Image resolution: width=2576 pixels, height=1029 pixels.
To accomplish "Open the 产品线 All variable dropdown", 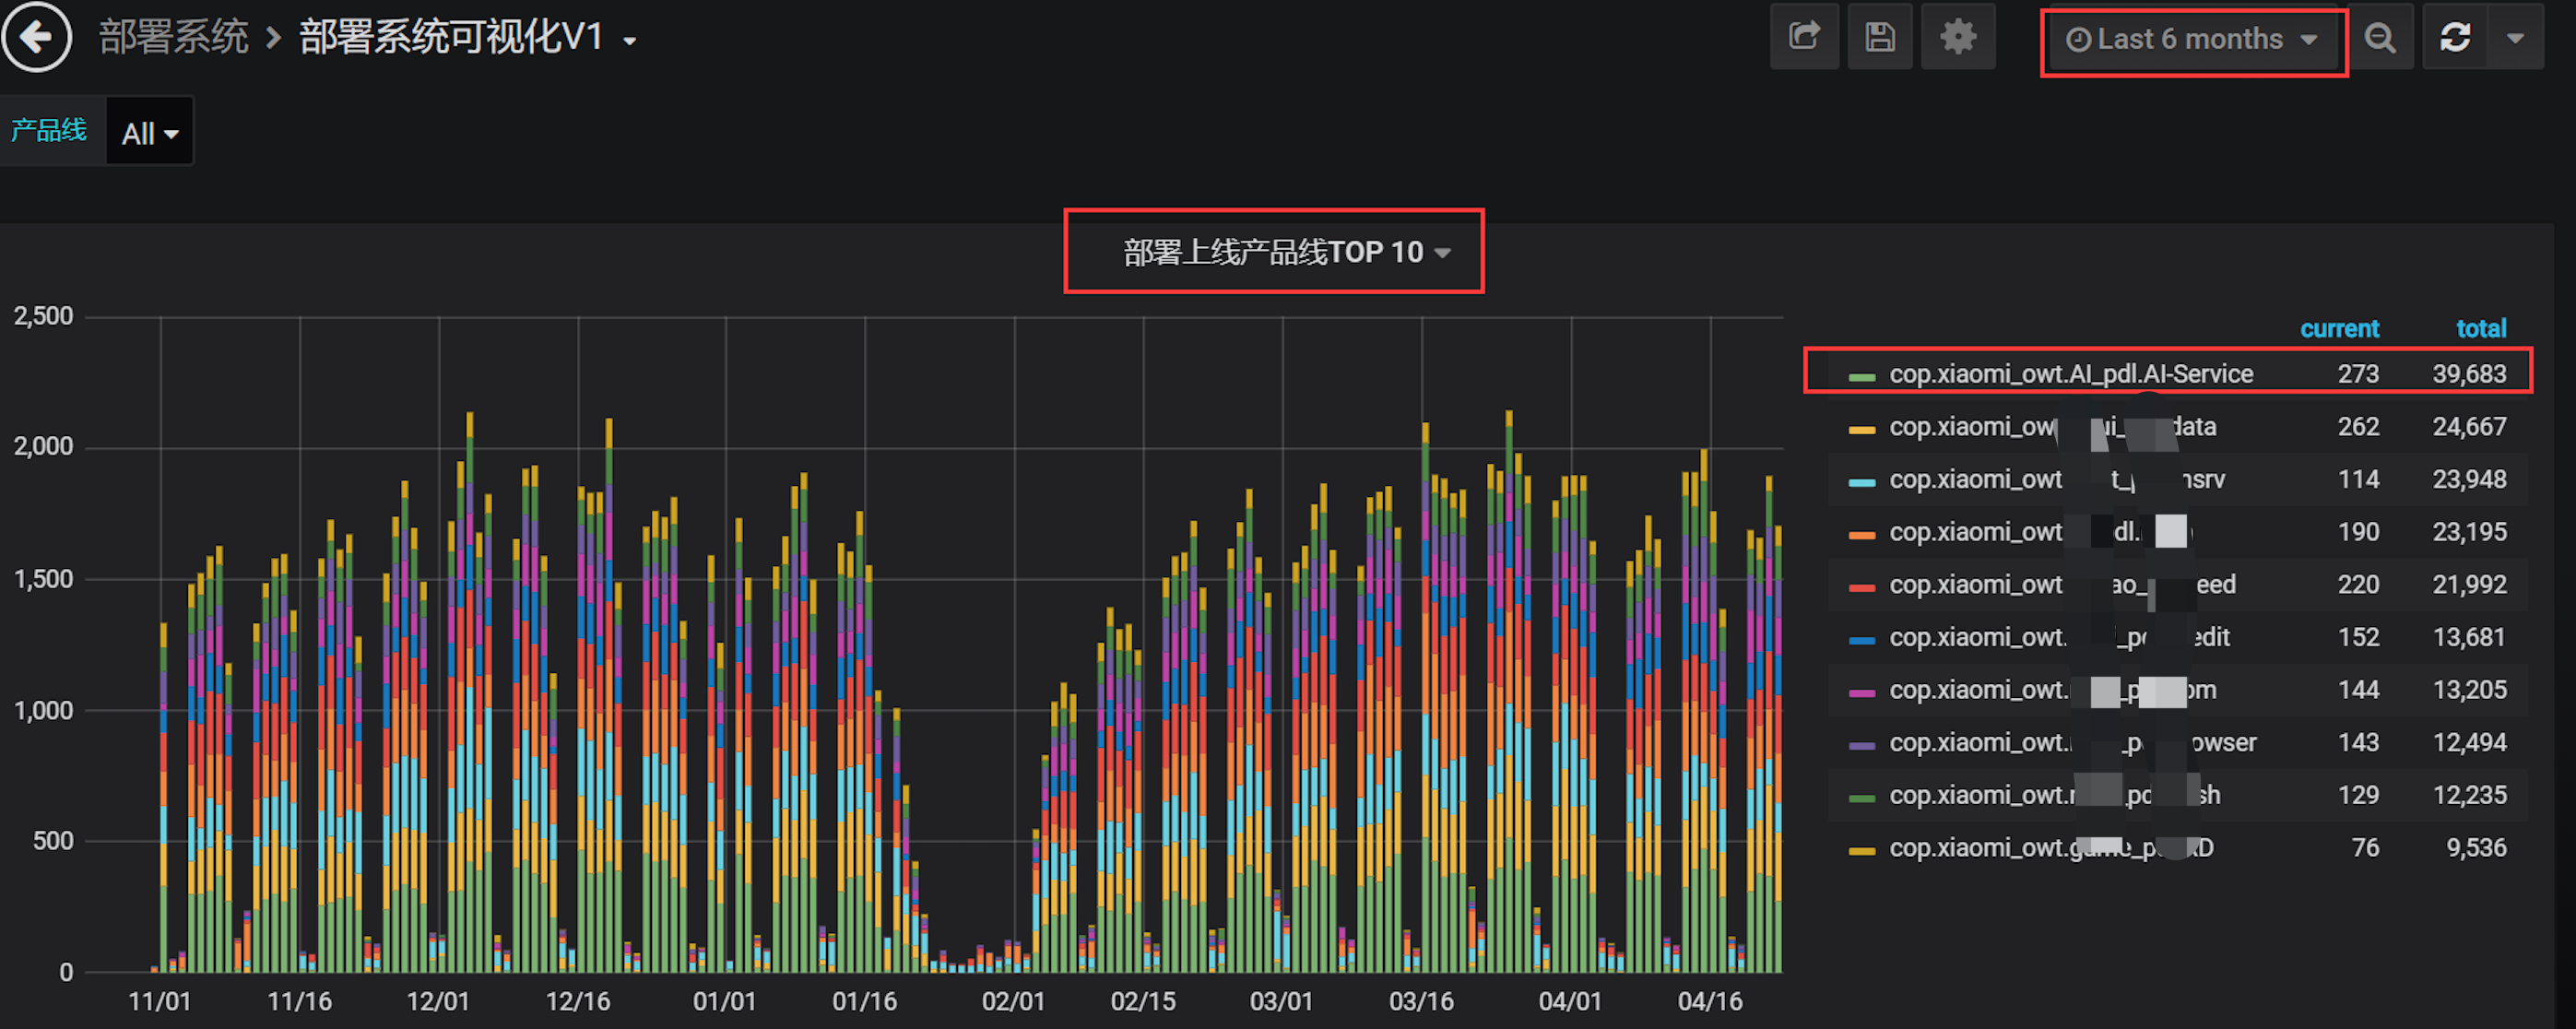I will coord(149,132).
